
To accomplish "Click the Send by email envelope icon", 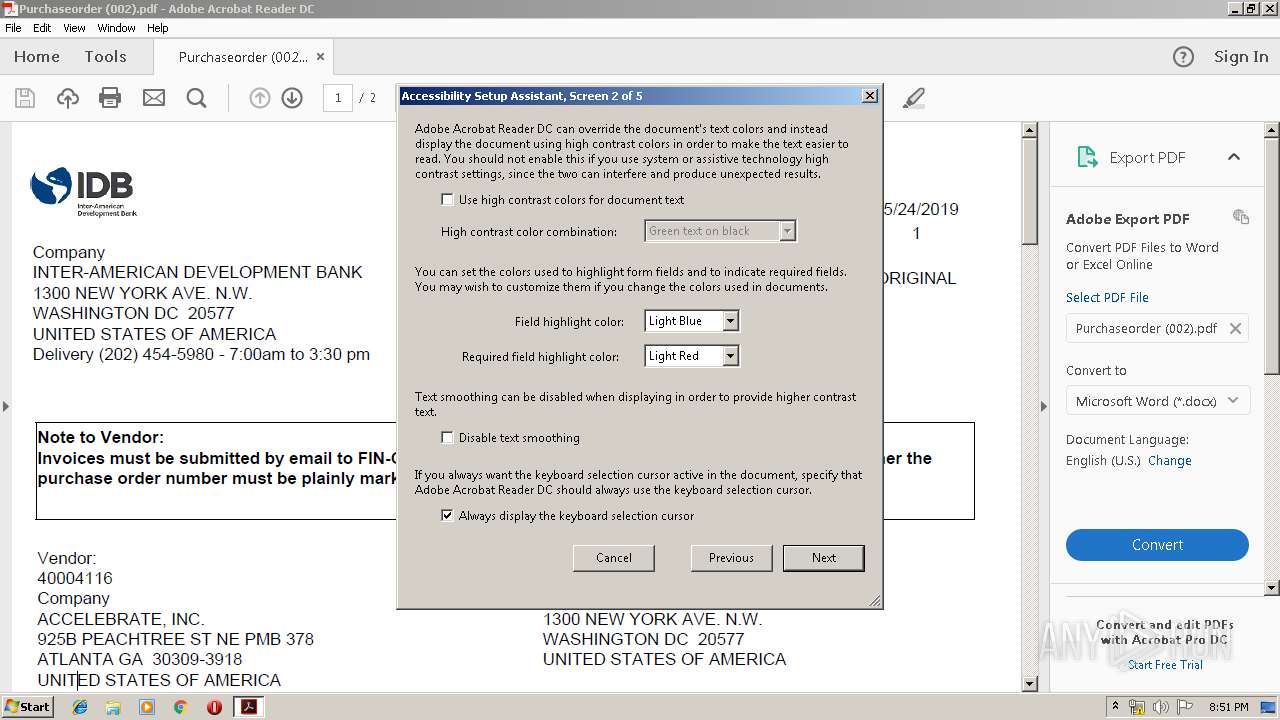I will click(x=154, y=98).
